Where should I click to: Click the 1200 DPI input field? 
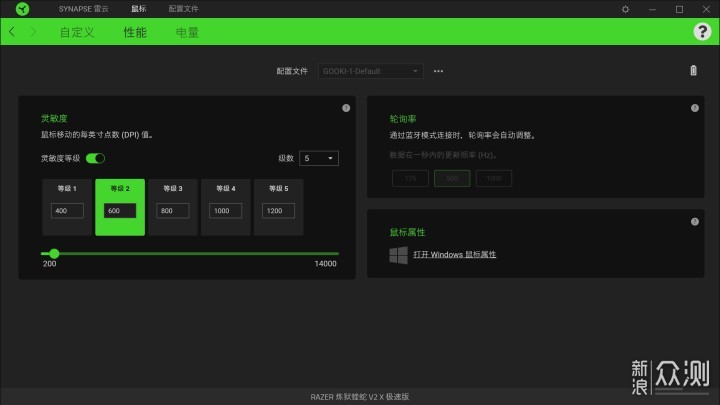tap(278, 211)
